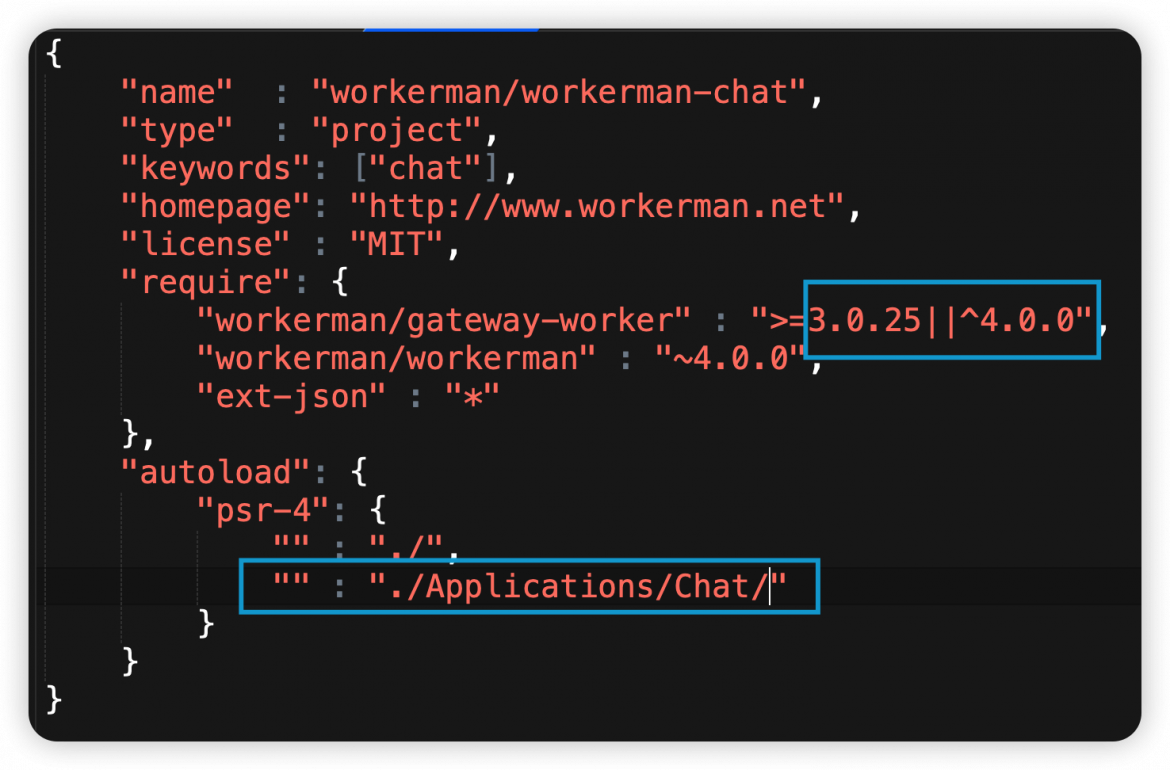1170x770 pixels.
Task: Select the "*" value of ext-json
Action: [x=472, y=397]
